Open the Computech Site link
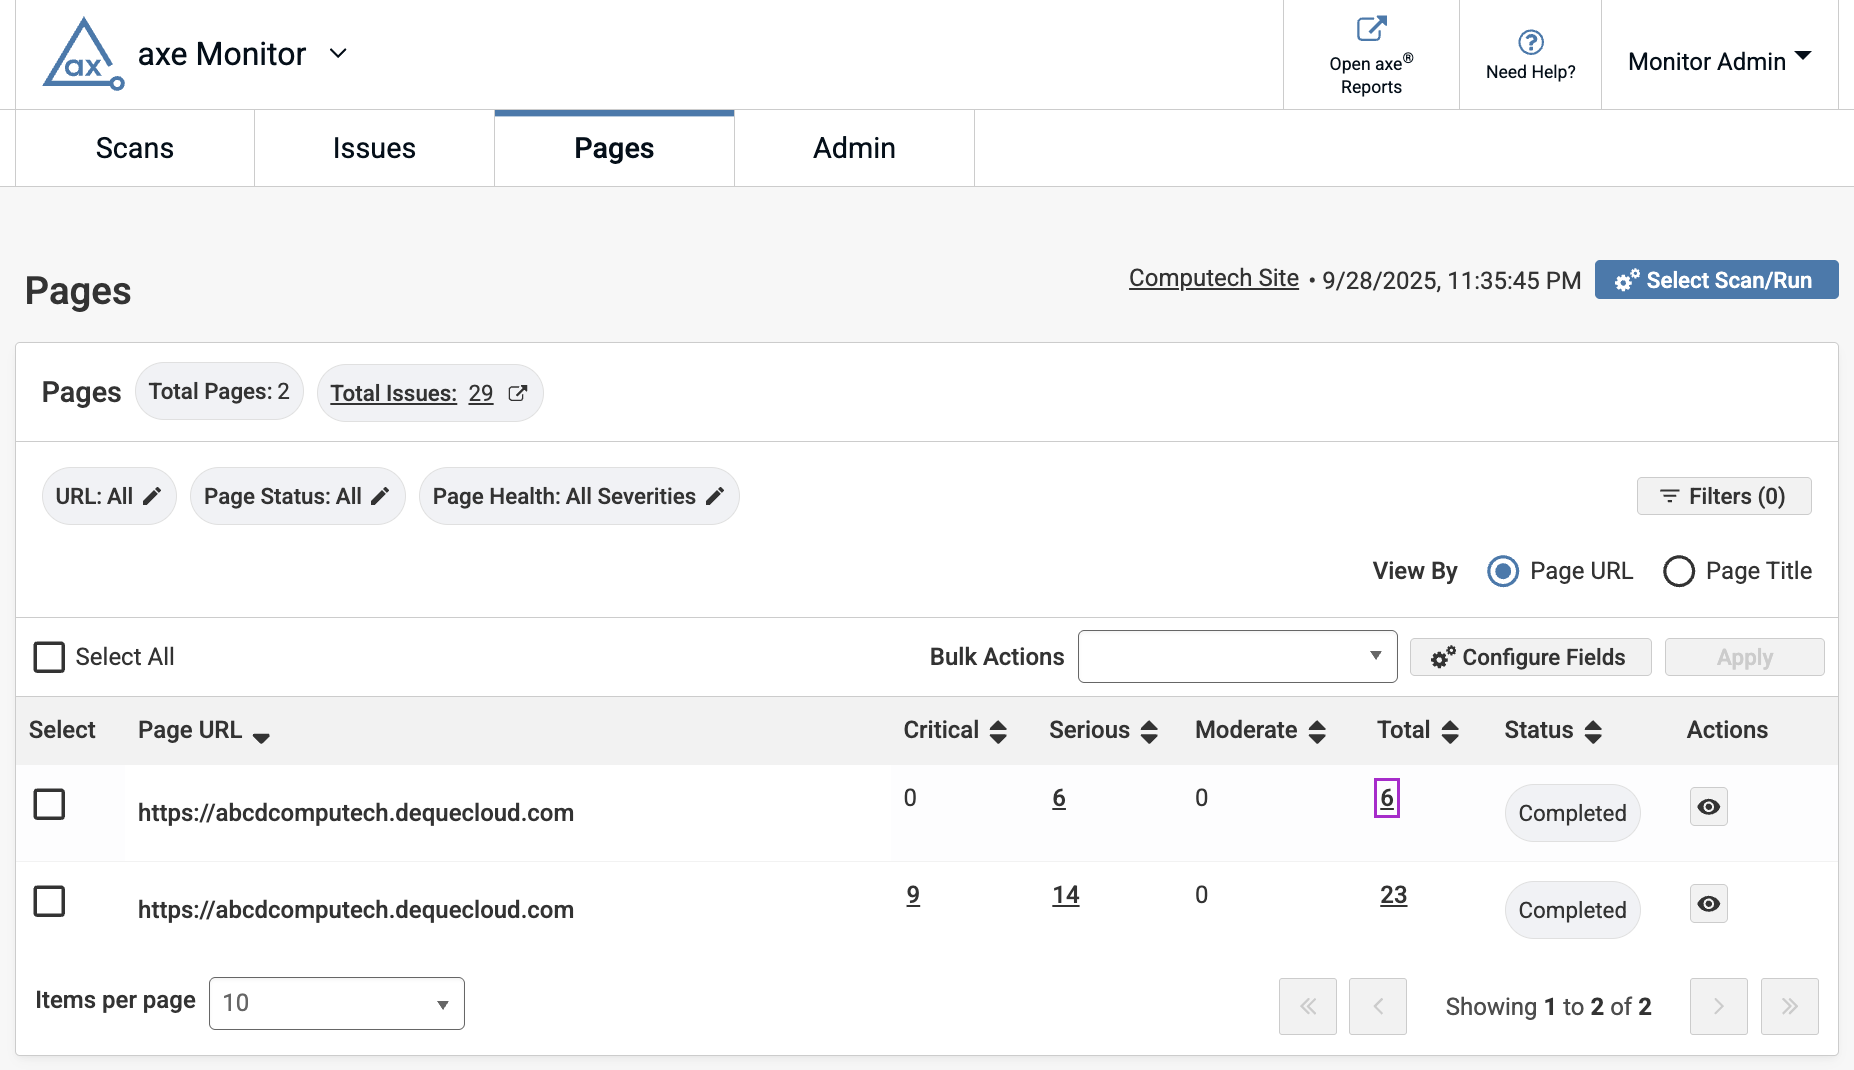1854x1070 pixels. point(1213,278)
